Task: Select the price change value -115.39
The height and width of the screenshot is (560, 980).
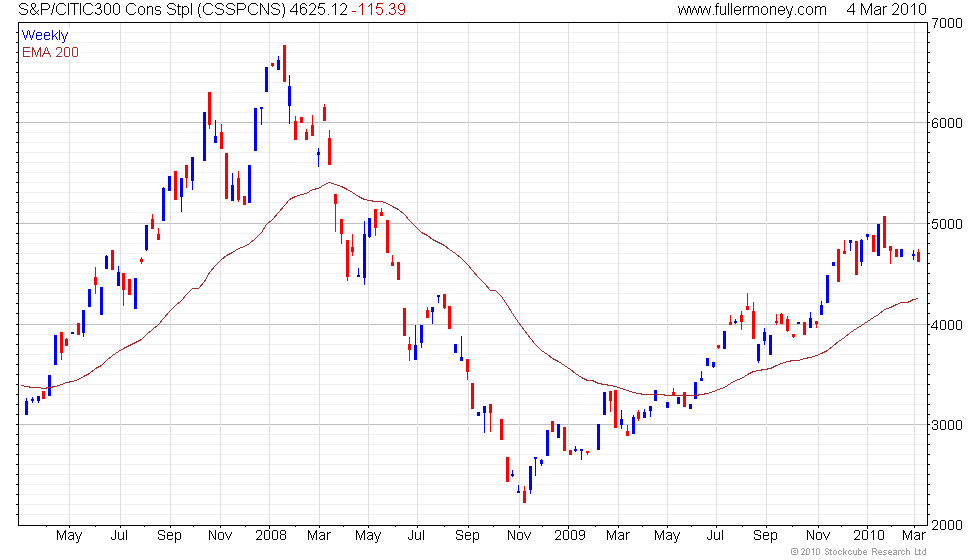Action: point(379,10)
